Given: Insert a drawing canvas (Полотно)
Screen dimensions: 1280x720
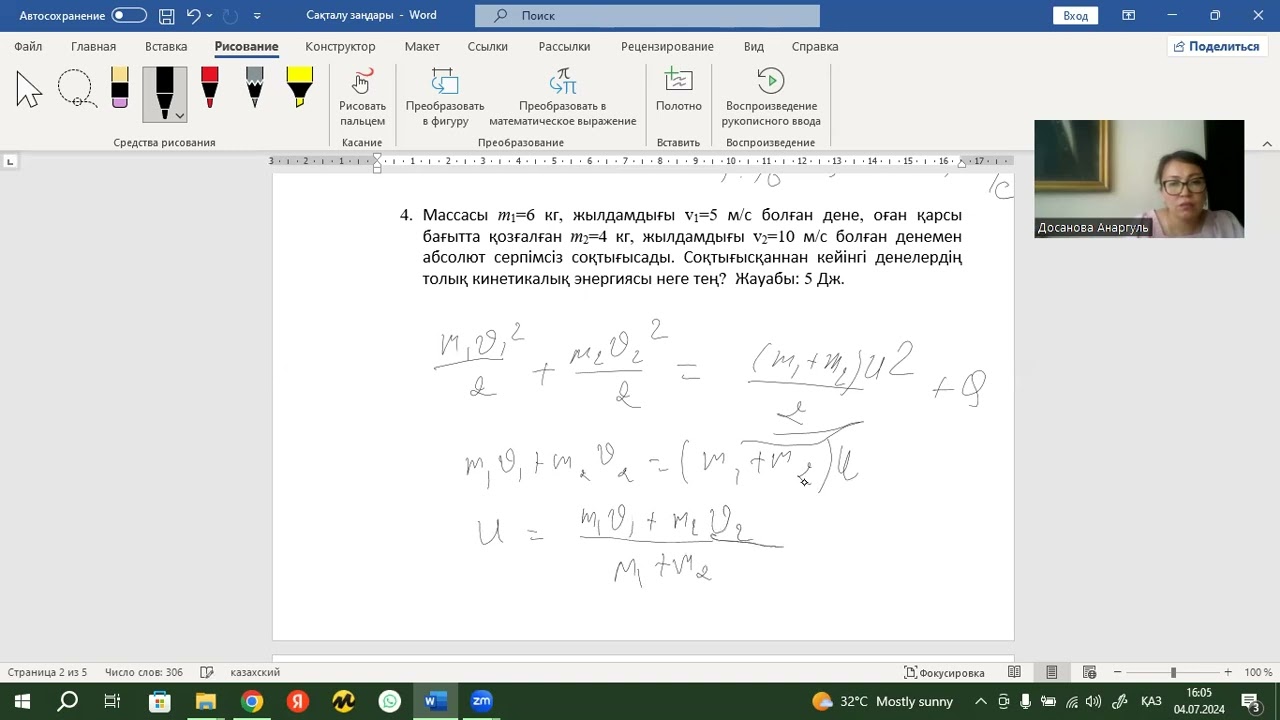Looking at the screenshot, I should [x=679, y=91].
